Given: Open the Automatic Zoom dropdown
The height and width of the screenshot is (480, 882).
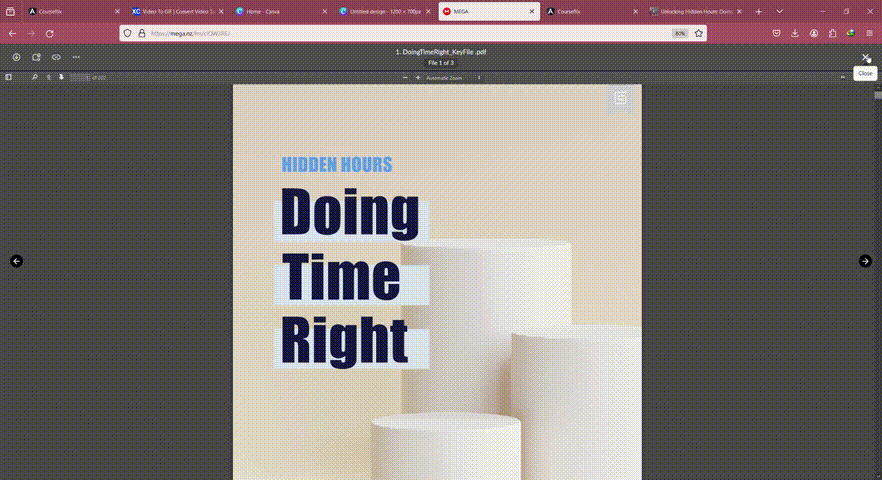Looking at the screenshot, I should click(453, 78).
